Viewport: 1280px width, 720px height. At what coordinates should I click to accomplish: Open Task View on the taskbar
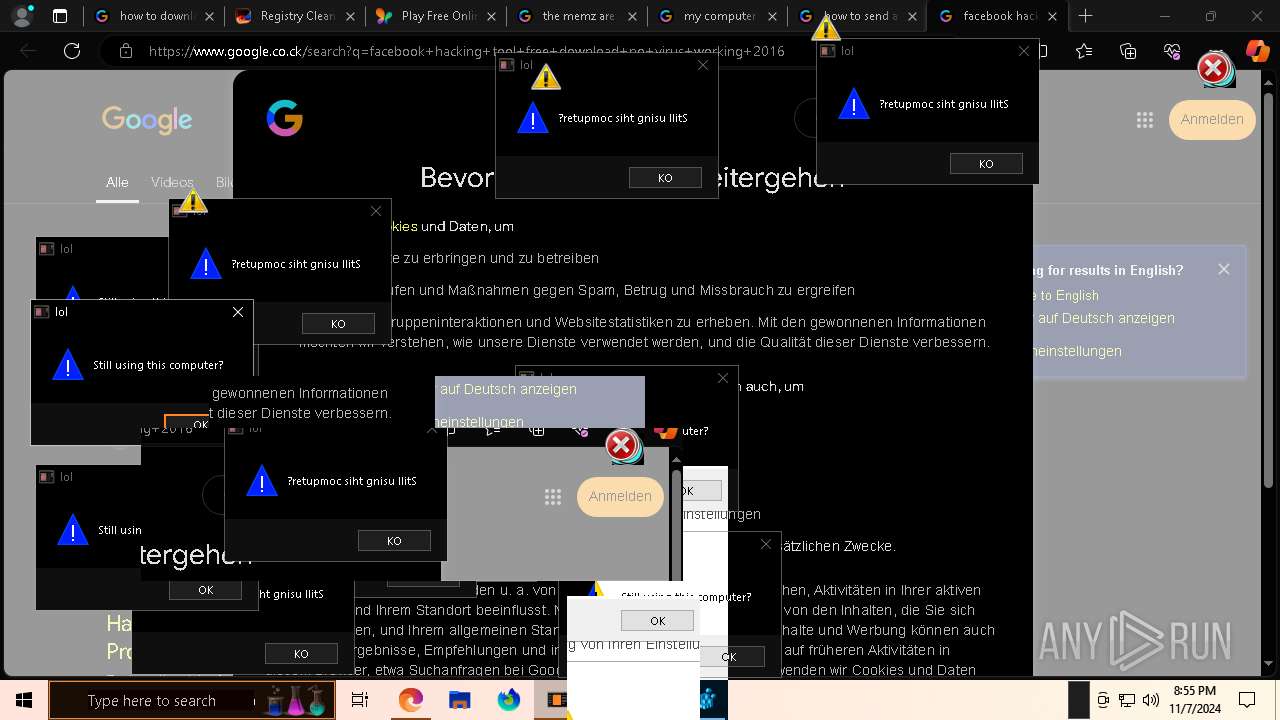coord(360,700)
